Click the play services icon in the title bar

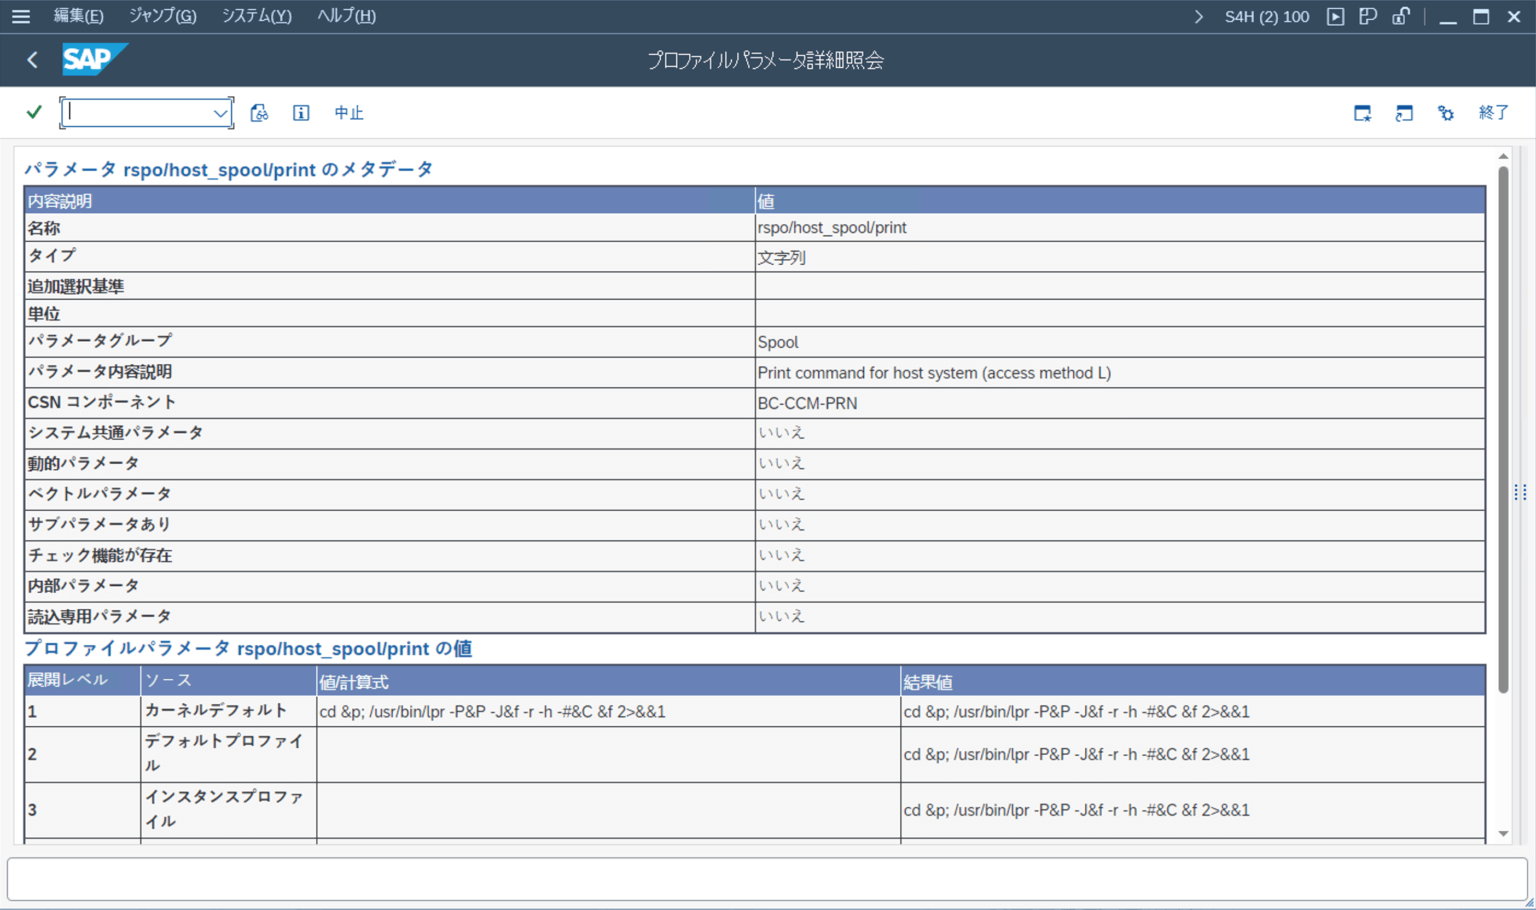[1335, 16]
